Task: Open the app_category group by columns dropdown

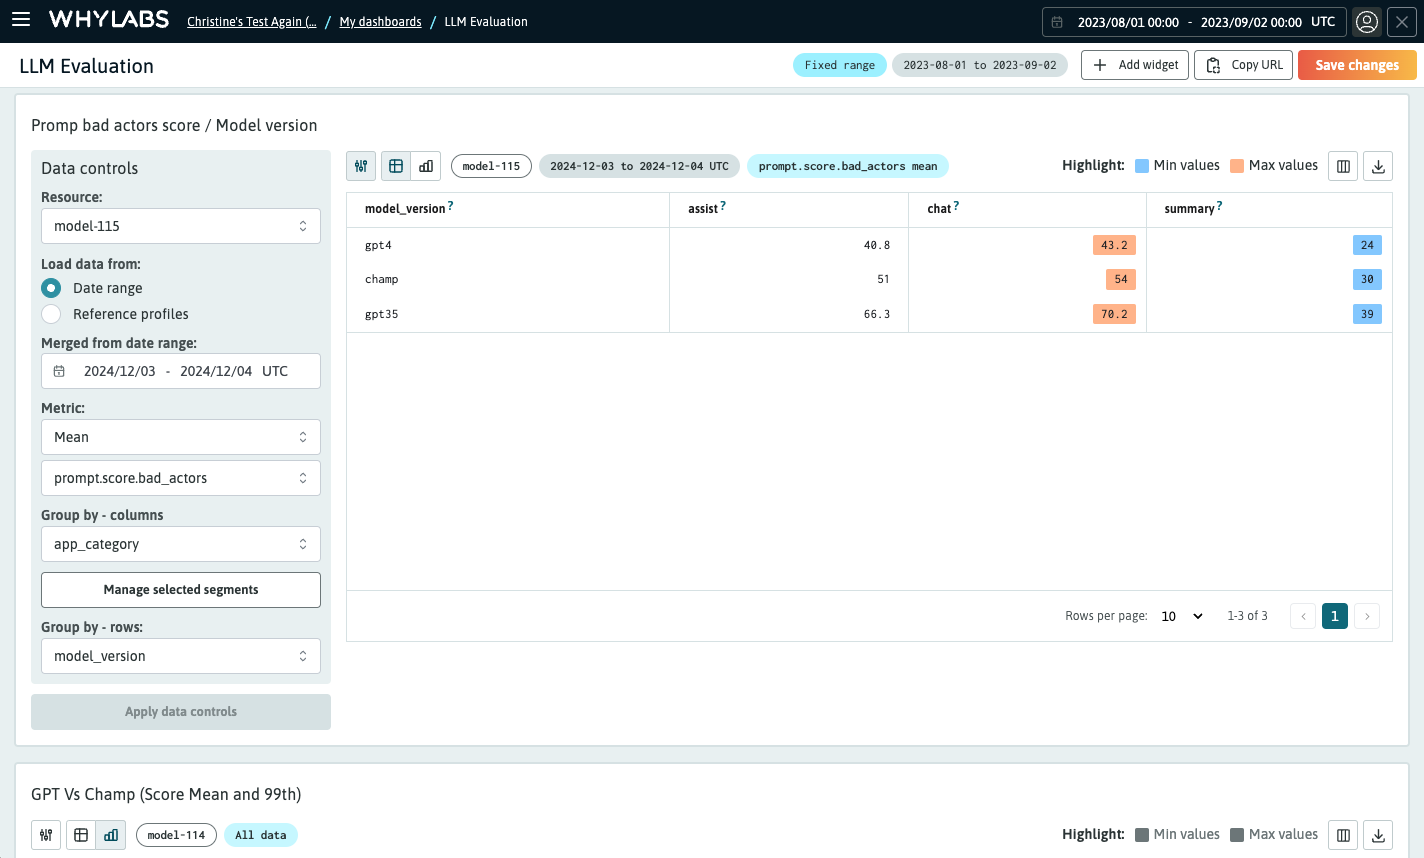Action: tap(181, 544)
